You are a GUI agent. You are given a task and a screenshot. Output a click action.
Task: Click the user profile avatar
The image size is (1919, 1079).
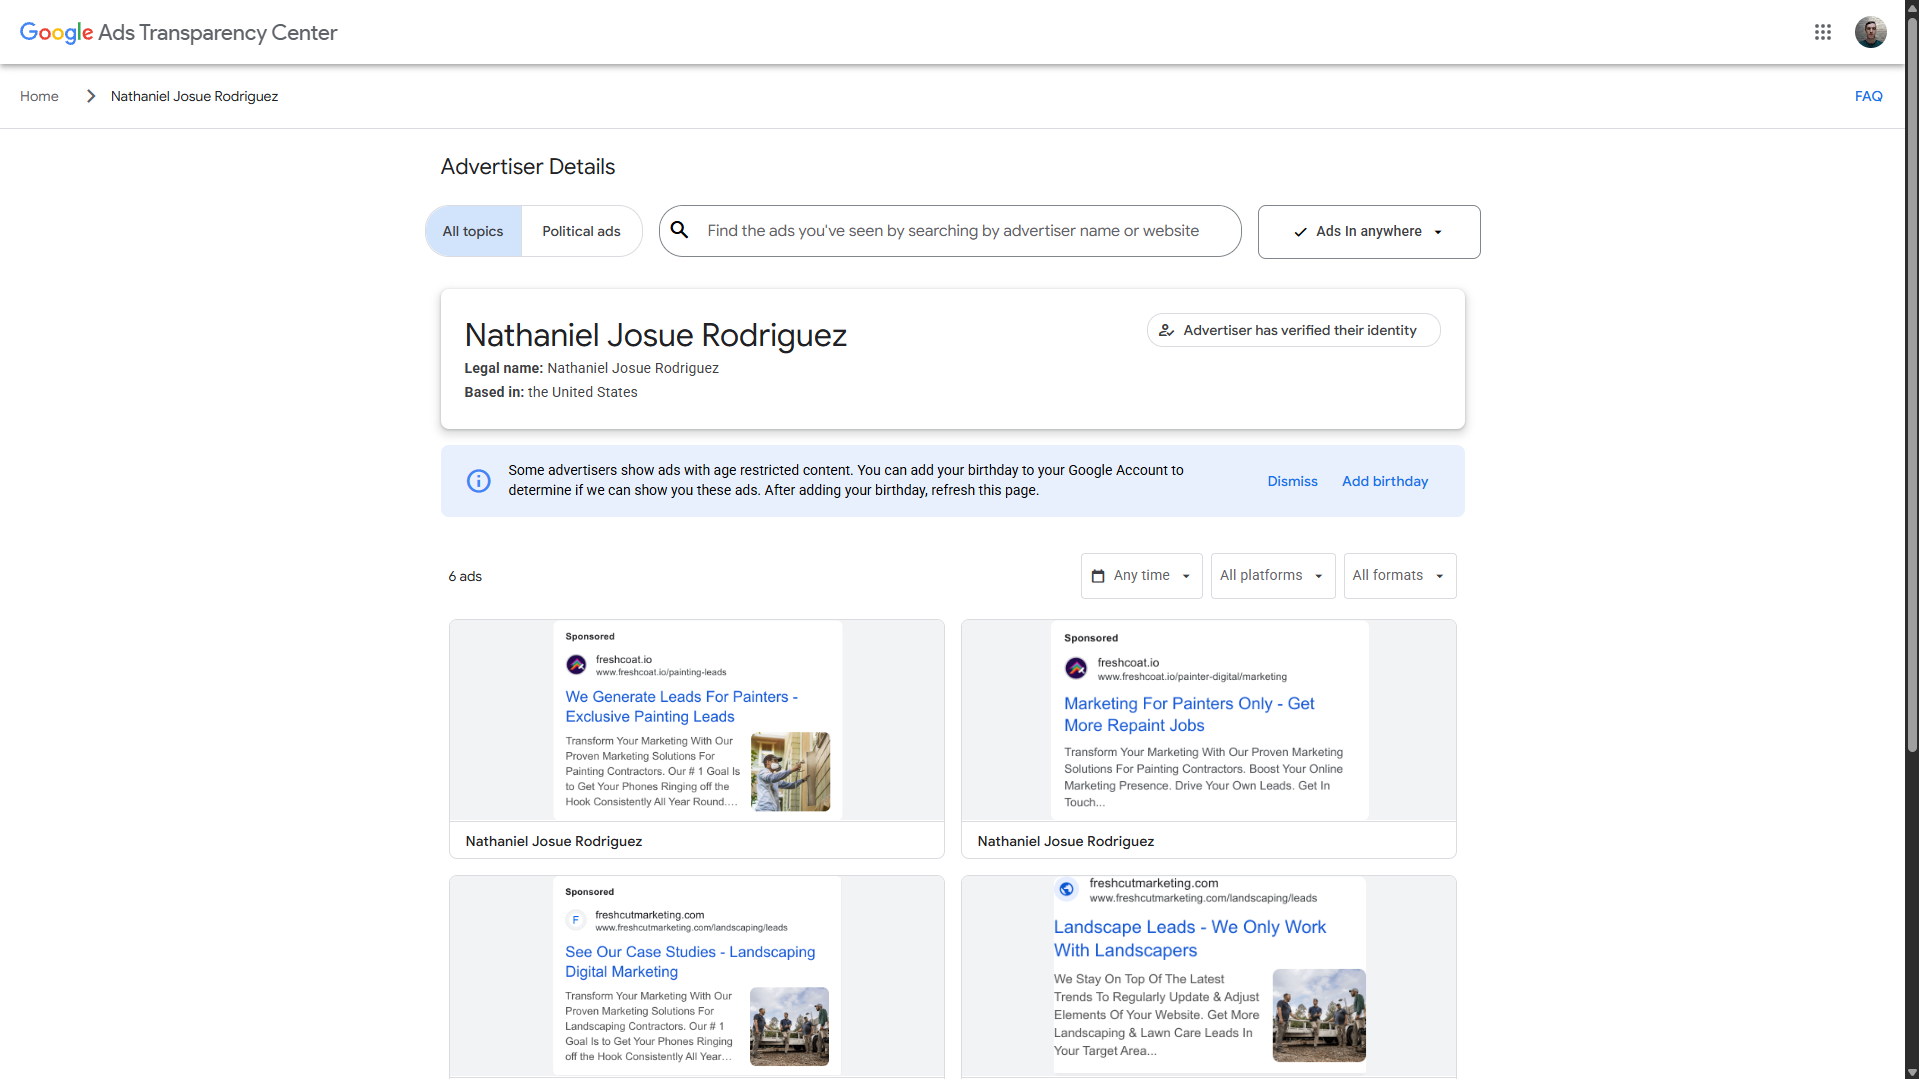coord(1870,32)
